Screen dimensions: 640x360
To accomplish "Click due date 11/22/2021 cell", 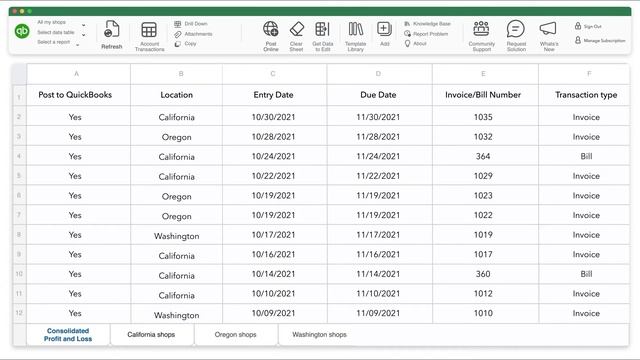I will tap(379, 176).
